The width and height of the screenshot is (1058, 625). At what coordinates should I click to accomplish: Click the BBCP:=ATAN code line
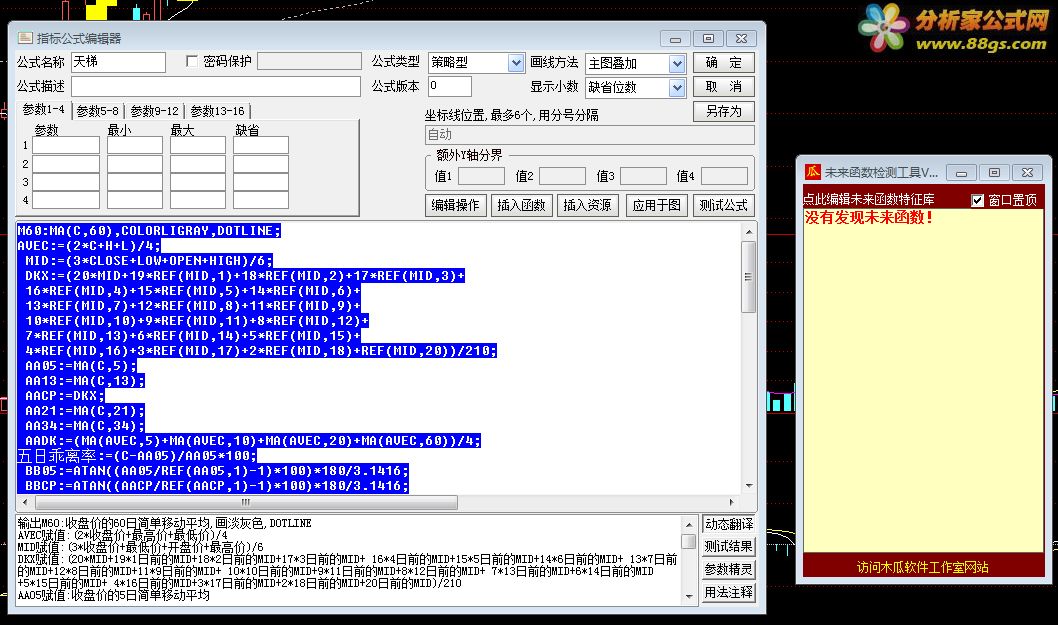click(x=217, y=485)
